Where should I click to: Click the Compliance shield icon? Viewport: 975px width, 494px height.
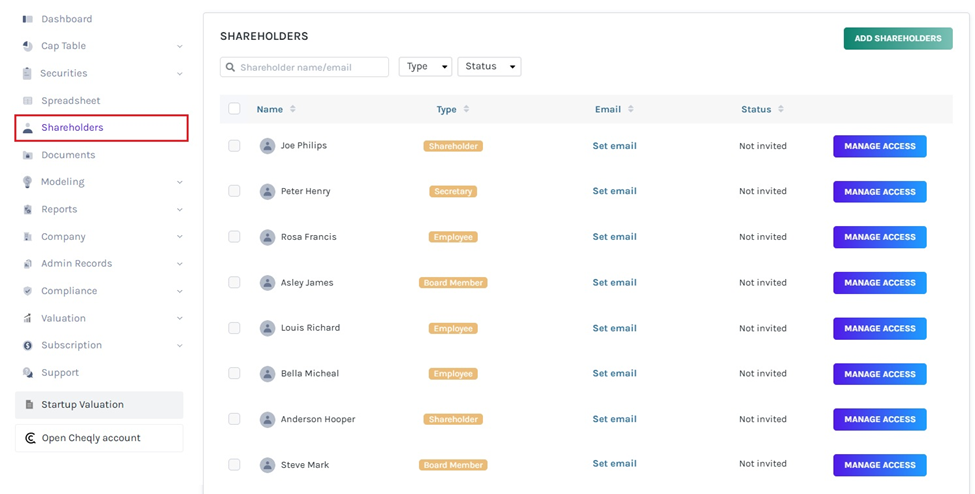(x=28, y=291)
